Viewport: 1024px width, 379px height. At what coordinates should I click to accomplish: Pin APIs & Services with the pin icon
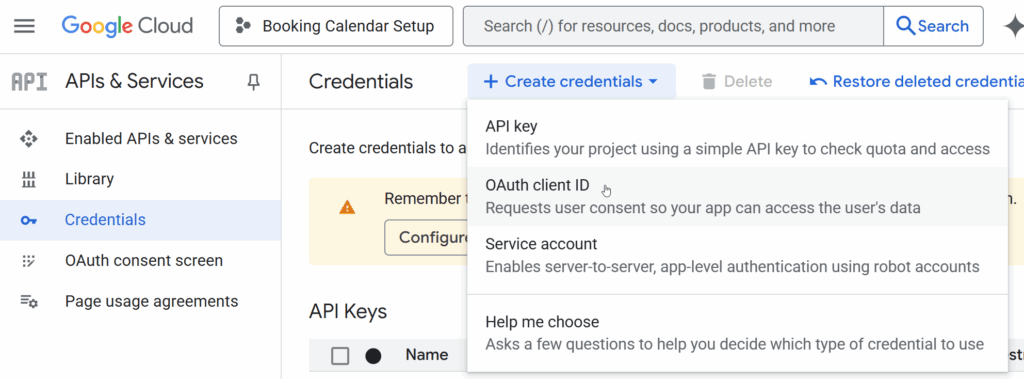click(253, 82)
